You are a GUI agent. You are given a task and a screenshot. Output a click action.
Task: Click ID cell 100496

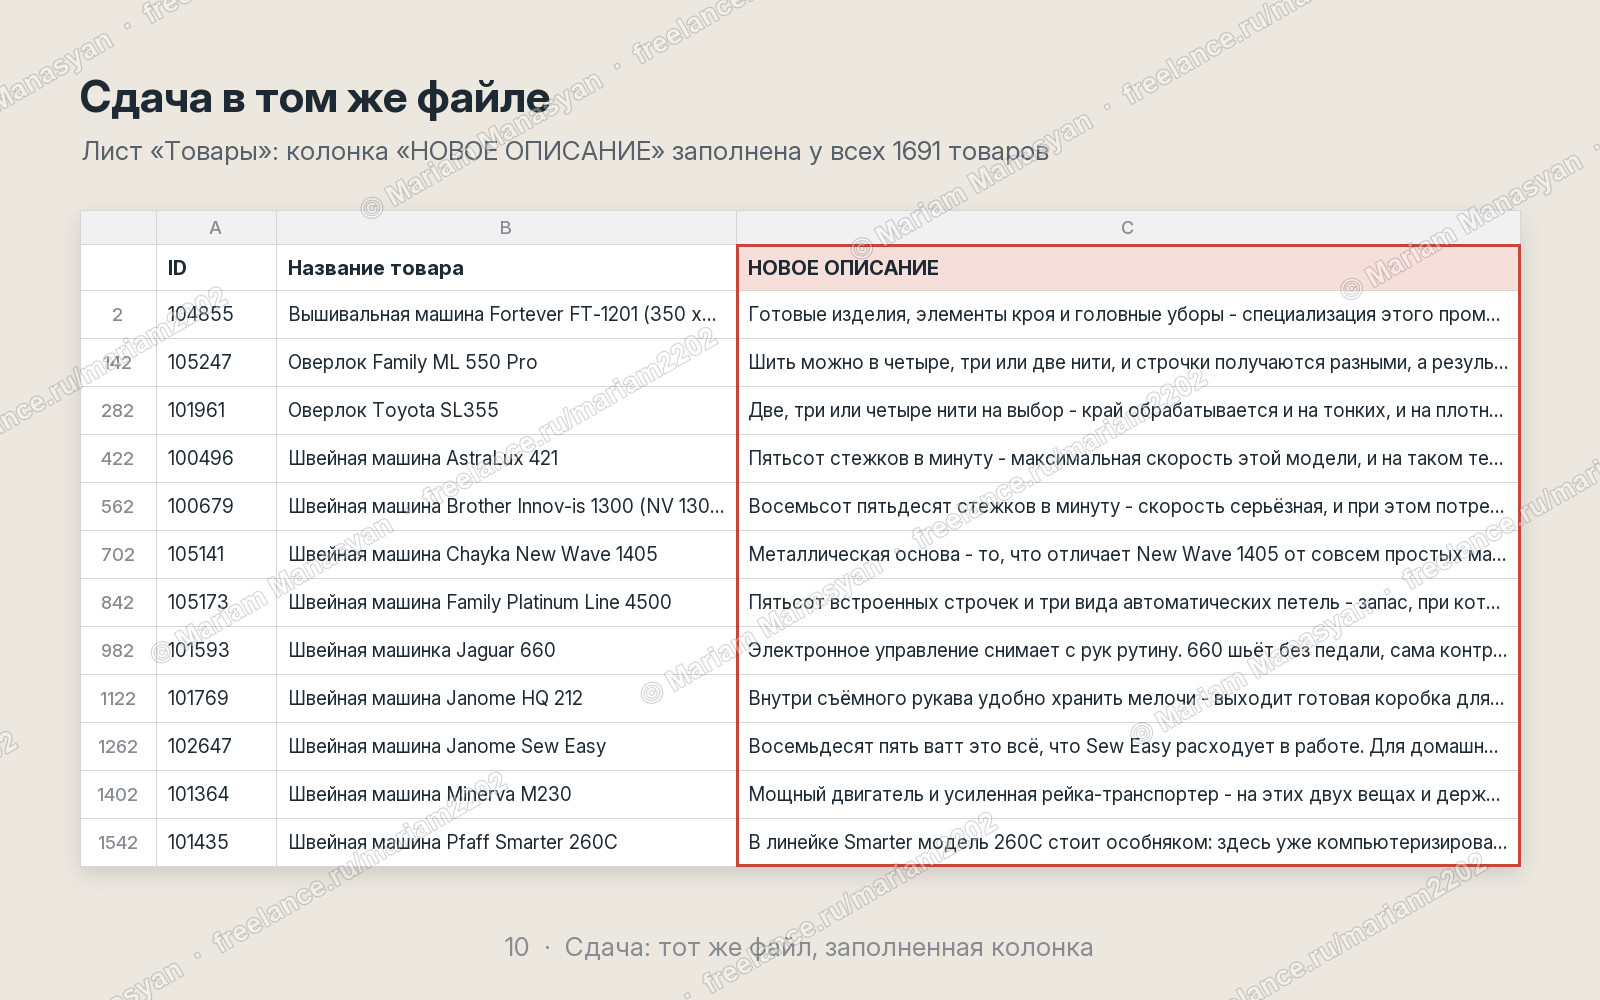click(216, 459)
